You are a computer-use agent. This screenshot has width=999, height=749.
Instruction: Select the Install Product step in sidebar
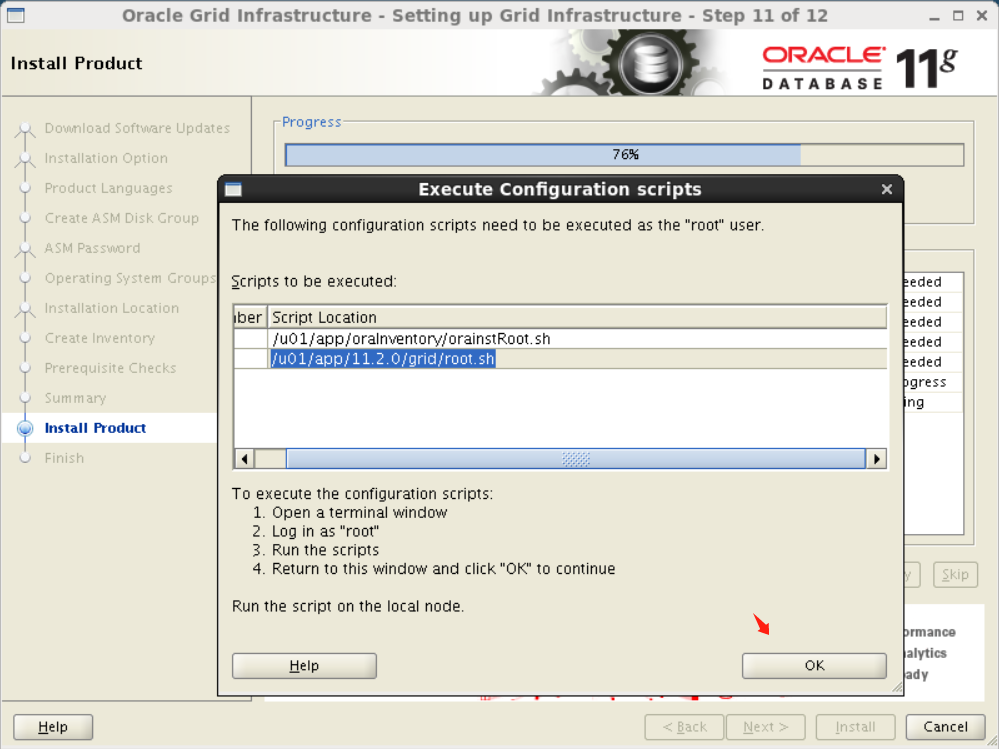coord(94,428)
